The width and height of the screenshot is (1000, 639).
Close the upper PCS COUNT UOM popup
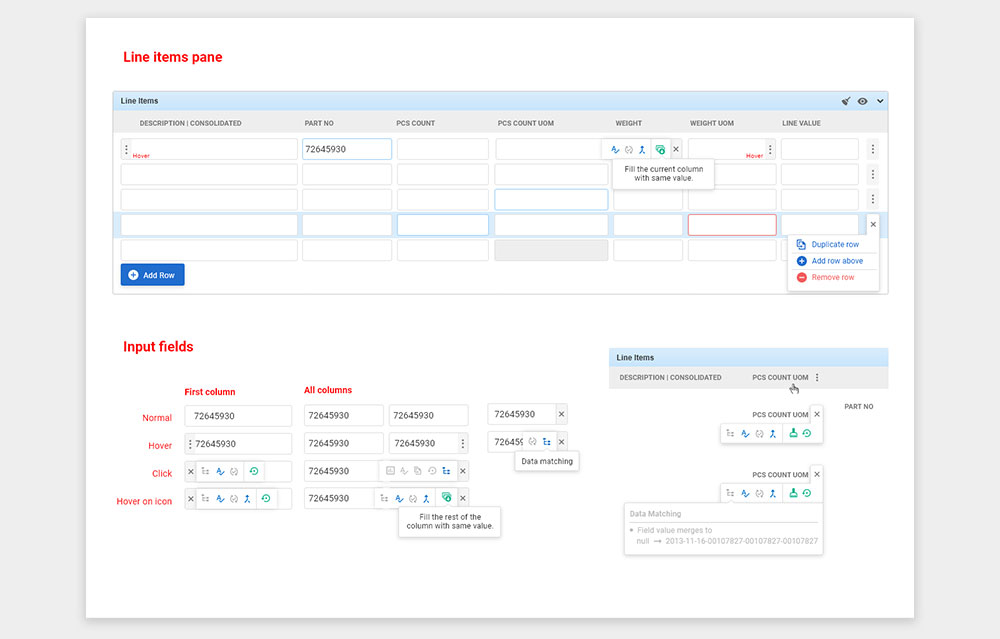pyautogui.click(x=817, y=414)
